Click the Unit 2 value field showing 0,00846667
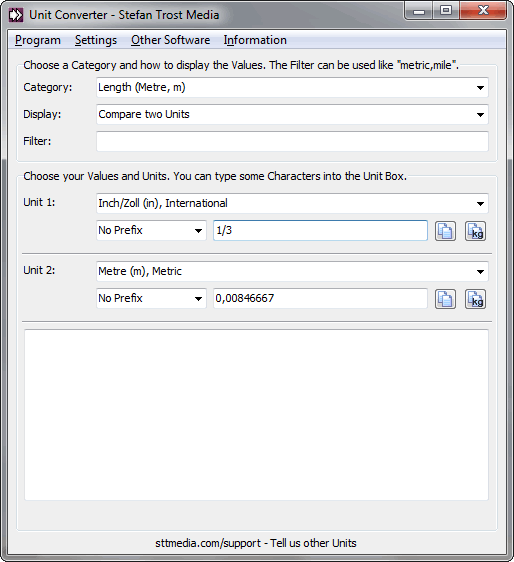 (x=320, y=298)
